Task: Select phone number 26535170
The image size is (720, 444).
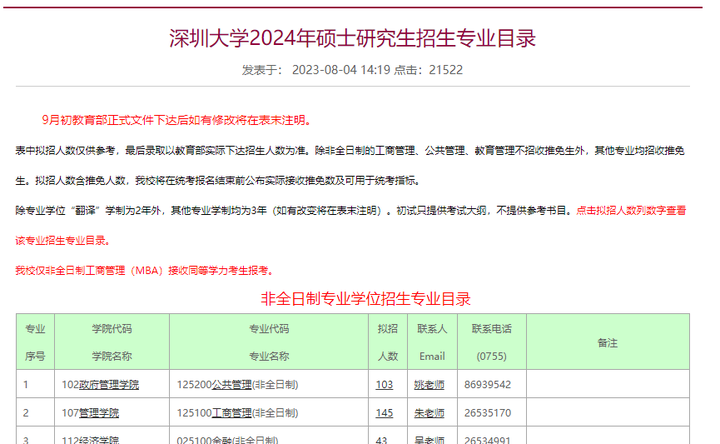Action: 488,413
